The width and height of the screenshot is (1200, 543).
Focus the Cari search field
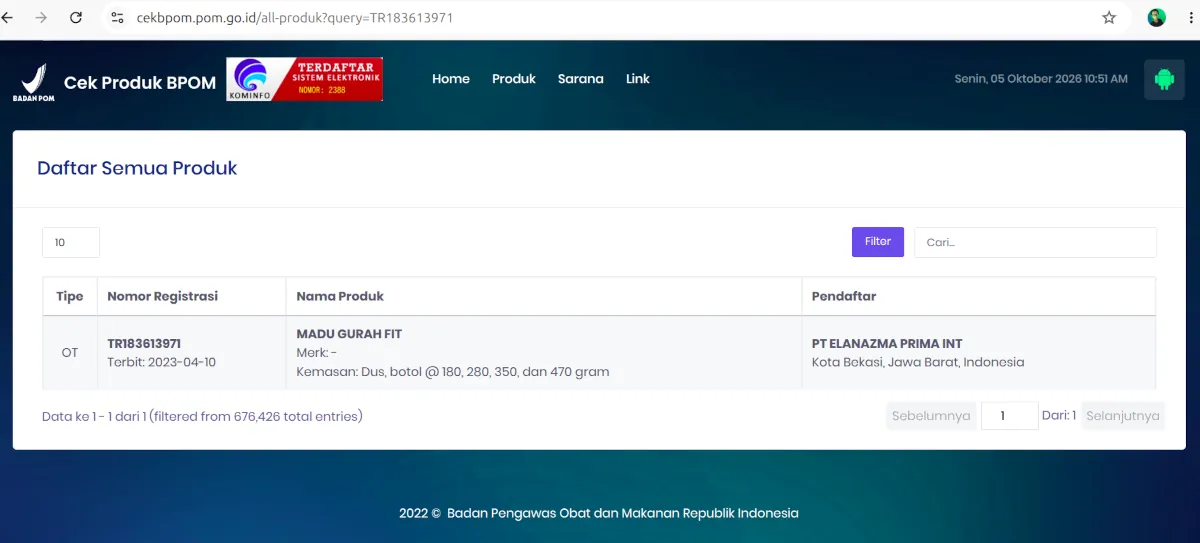[1035, 242]
